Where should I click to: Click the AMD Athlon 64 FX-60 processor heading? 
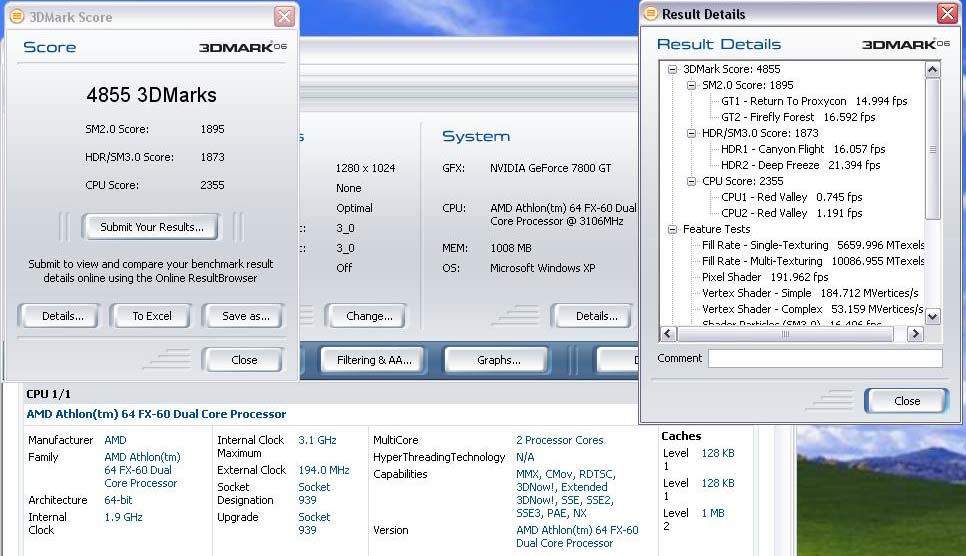(156, 414)
